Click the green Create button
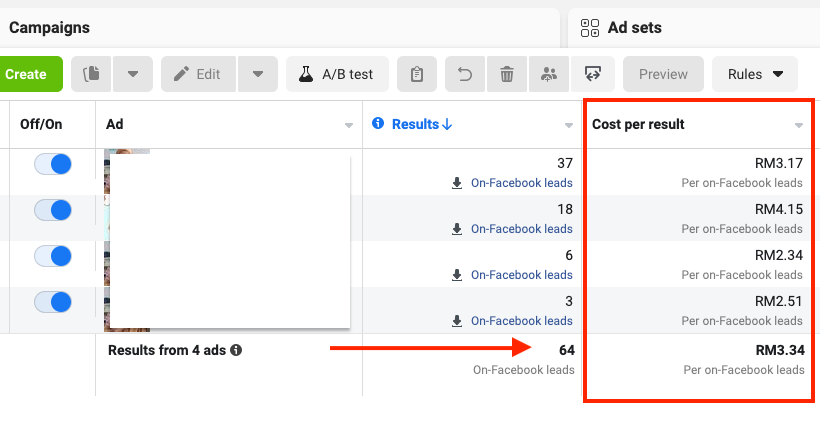820x432 pixels. tap(29, 74)
